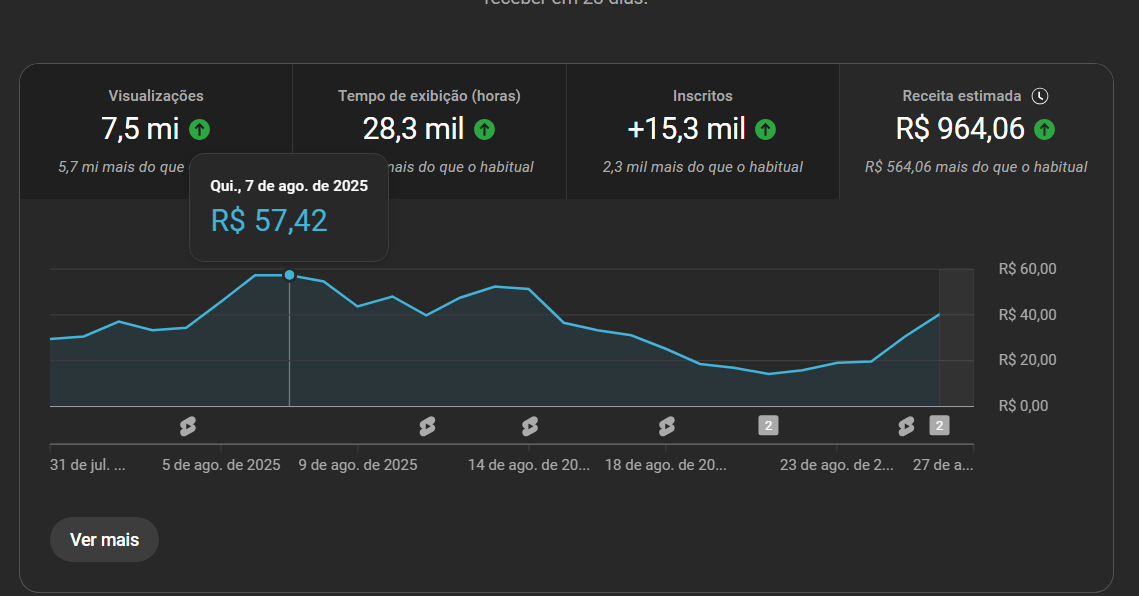The width and height of the screenshot is (1139, 596).
Task: Click the R$ 60,00 axis label
Action: [x=1028, y=269]
